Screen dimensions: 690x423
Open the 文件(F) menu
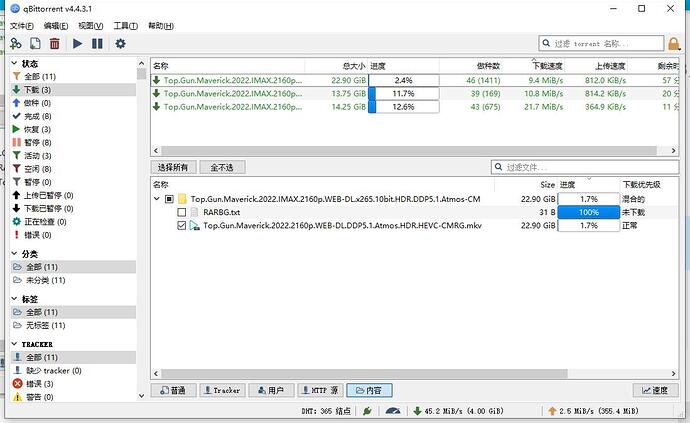tap(22, 26)
